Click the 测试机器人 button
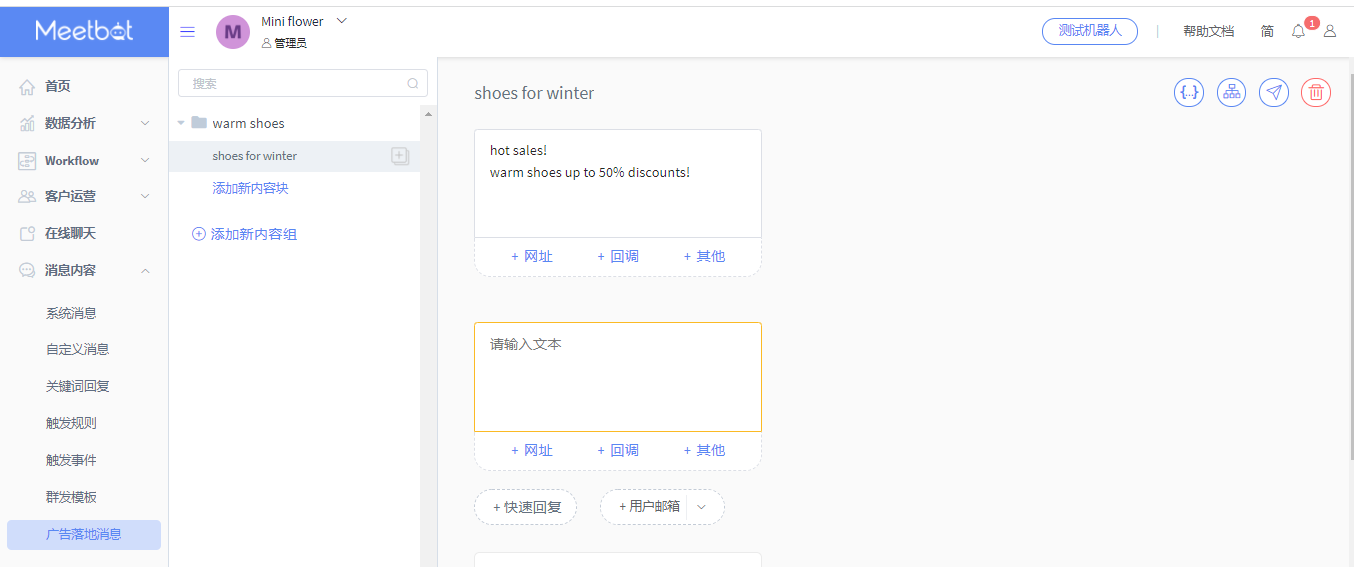Viewport: 1354px width, 567px height. 1090,31
